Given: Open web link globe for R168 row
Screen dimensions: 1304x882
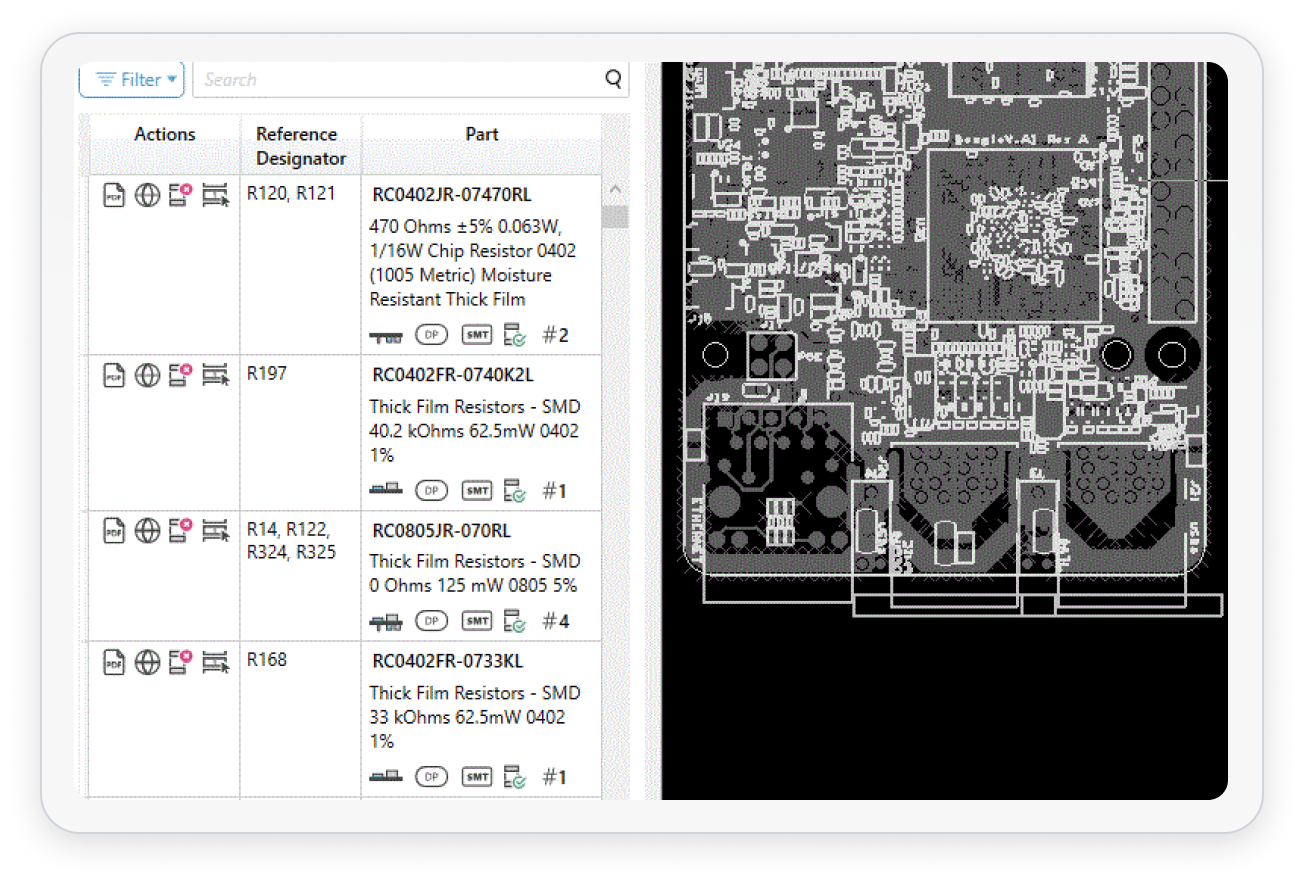Looking at the screenshot, I should click(148, 662).
